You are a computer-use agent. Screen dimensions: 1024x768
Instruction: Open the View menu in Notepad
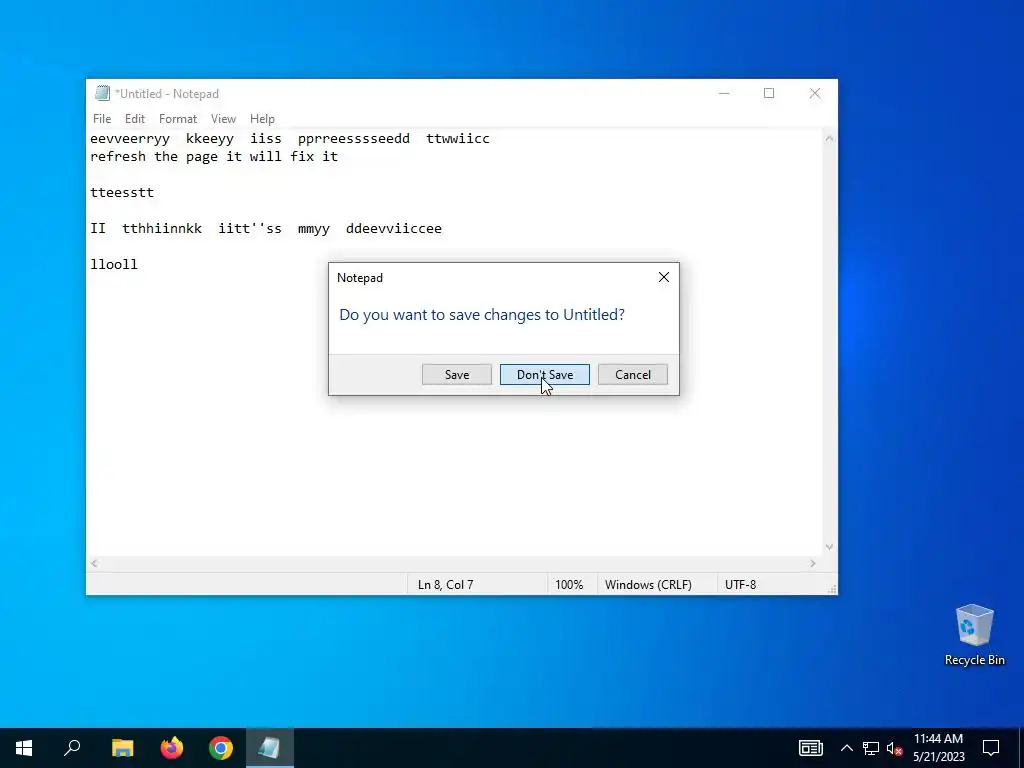point(223,119)
